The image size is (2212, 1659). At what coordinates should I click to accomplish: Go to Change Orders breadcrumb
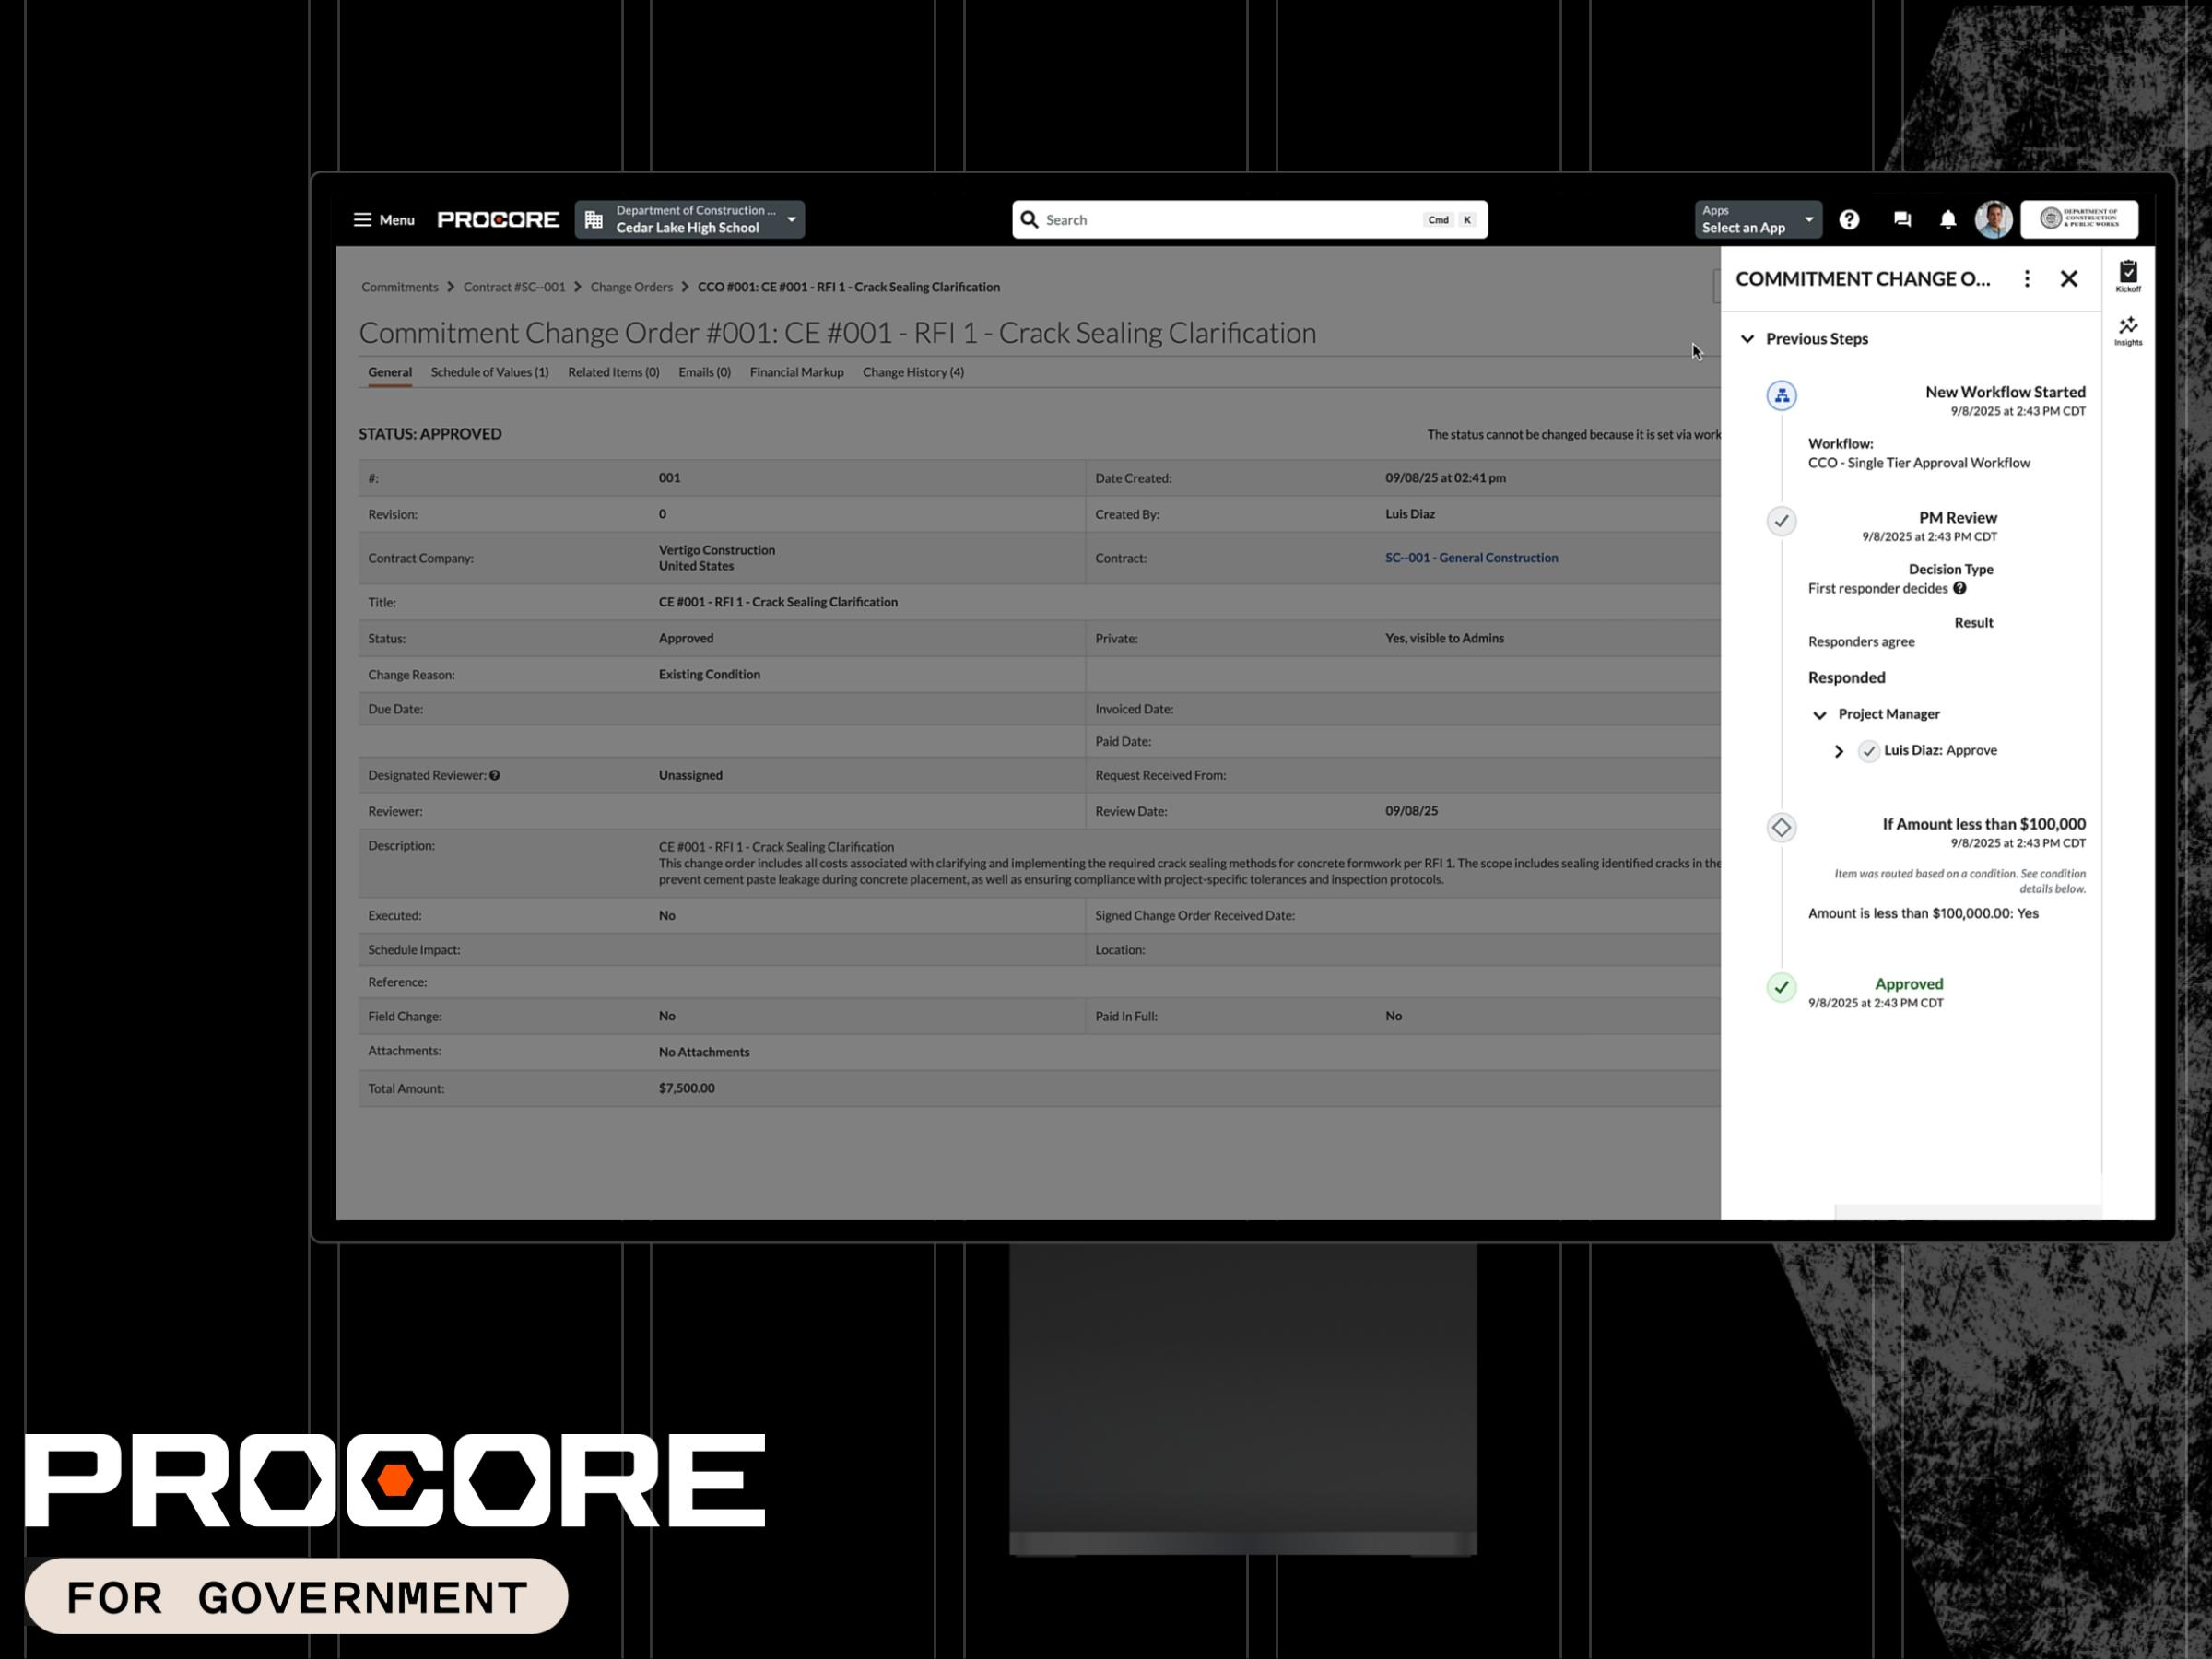coord(631,287)
